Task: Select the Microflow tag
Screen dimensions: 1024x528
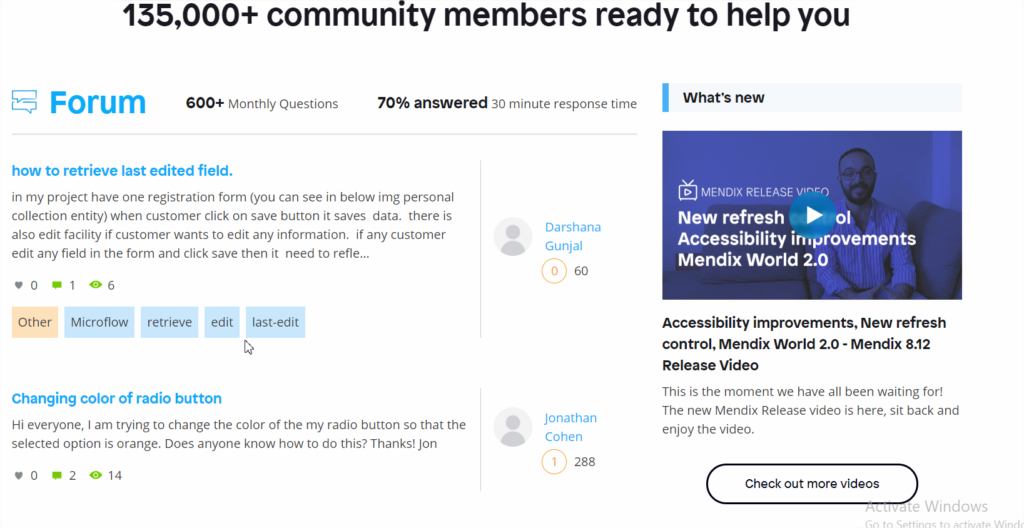Action: point(99,322)
